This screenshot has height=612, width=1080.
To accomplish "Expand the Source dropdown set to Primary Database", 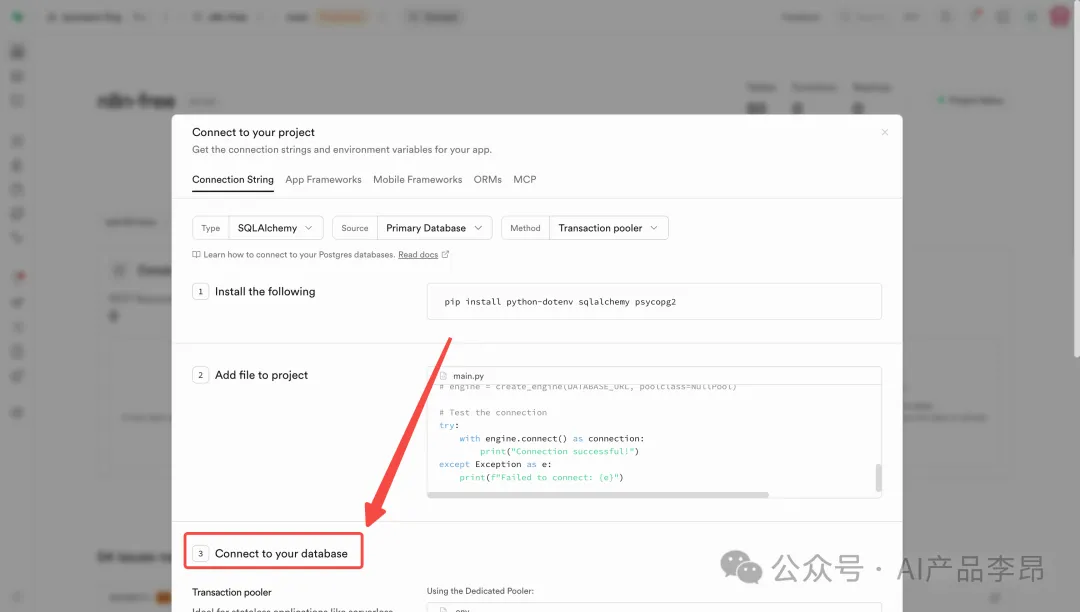I will pos(437,228).
